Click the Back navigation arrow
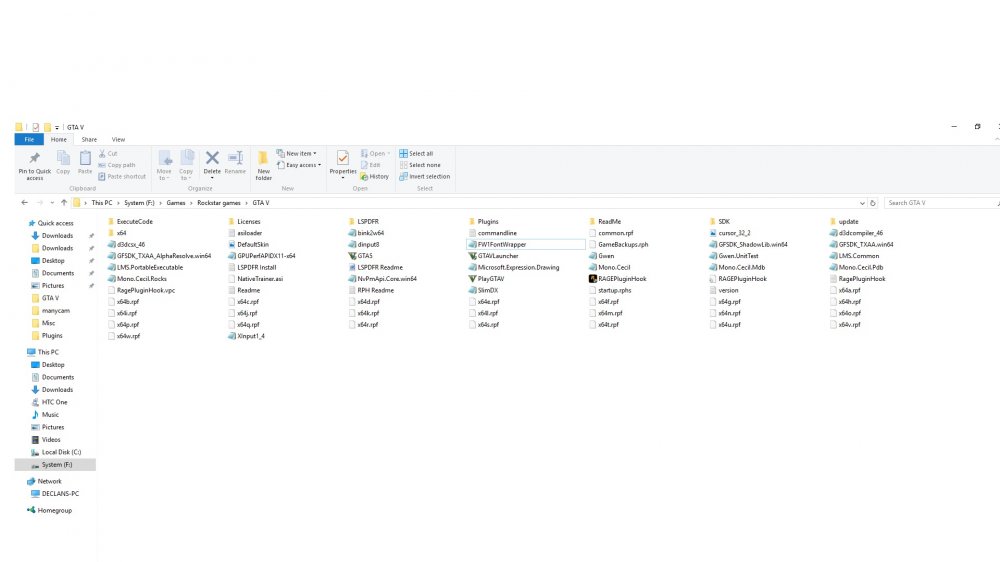Screen dimensions: 1000x562 (24, 203)
